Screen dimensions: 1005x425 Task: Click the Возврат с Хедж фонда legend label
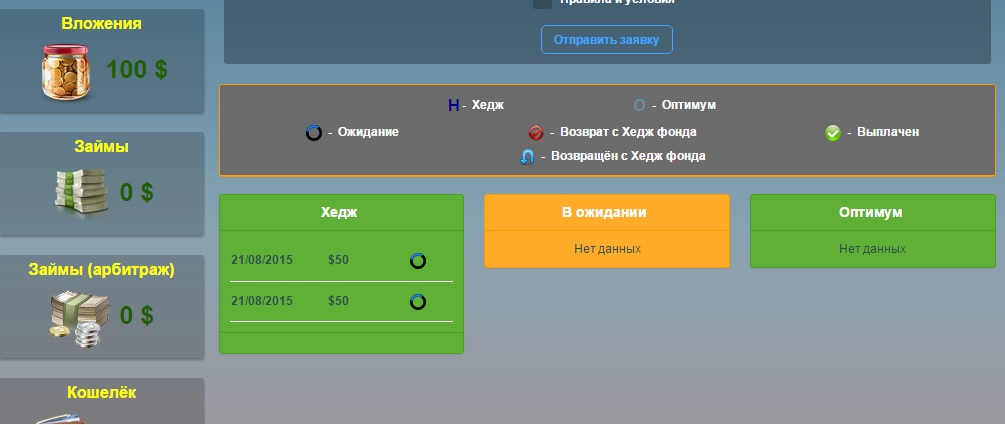coord(628,132)
